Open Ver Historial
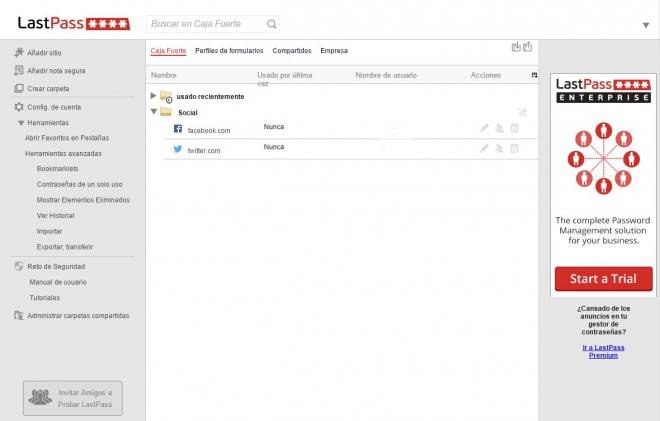 [55, 215]
